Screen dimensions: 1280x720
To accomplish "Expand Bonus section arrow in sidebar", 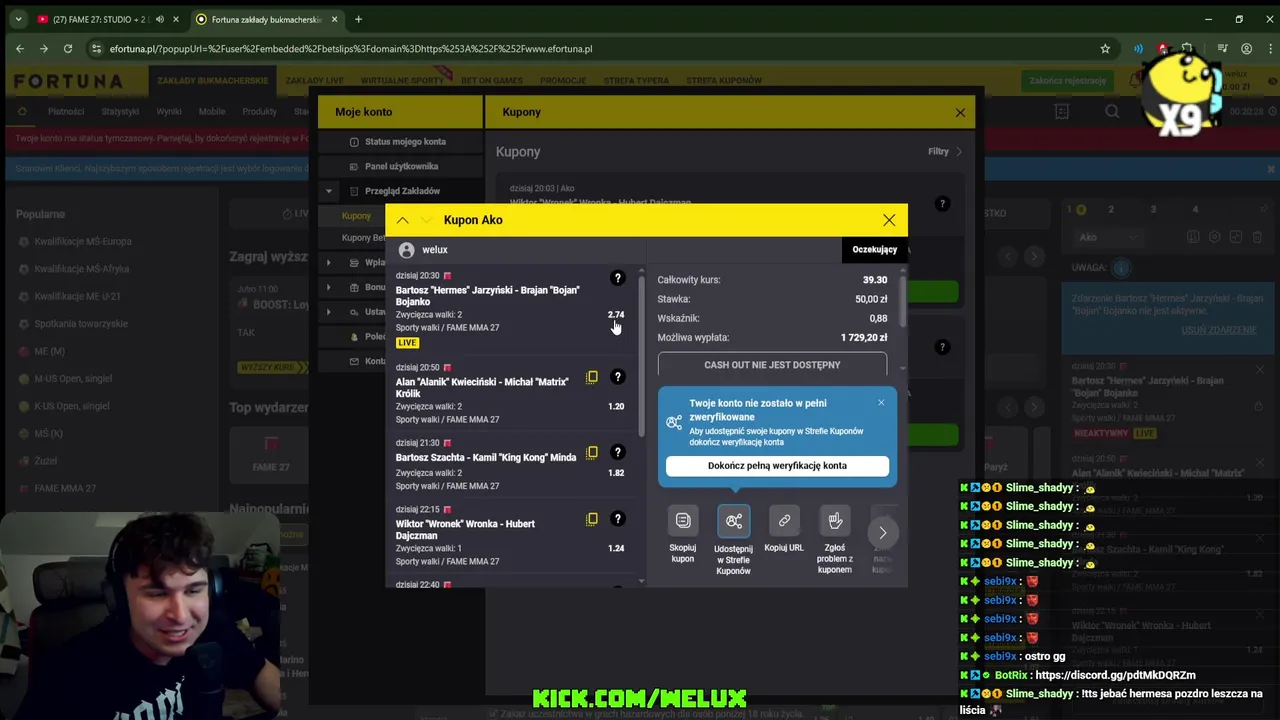I will point(329,287).
